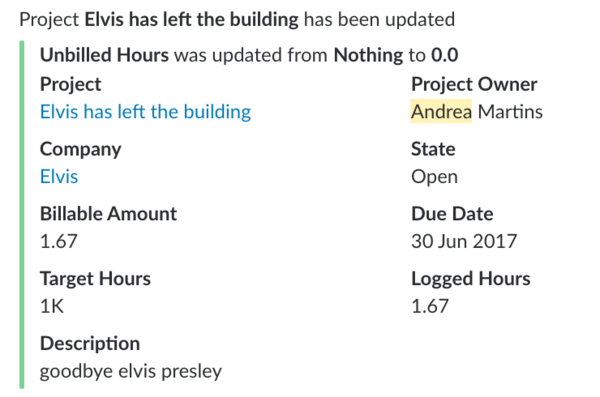The width and height of the screenshot is (600, 397).
Task: Click the bold project name in the header line
Action: tap(191, 19)
